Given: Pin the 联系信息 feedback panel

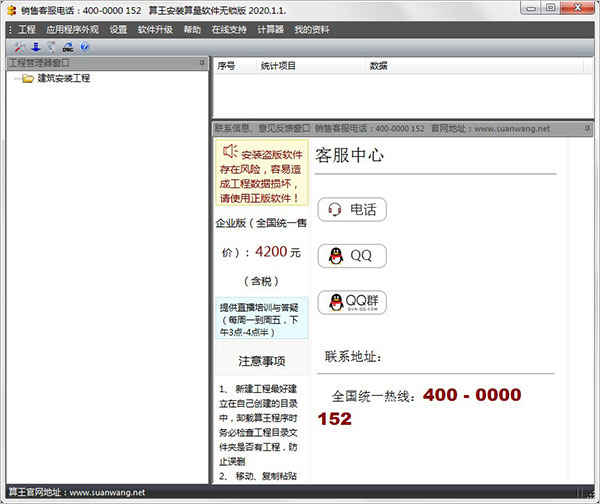Looking at the screenshot, I should 588,129.
